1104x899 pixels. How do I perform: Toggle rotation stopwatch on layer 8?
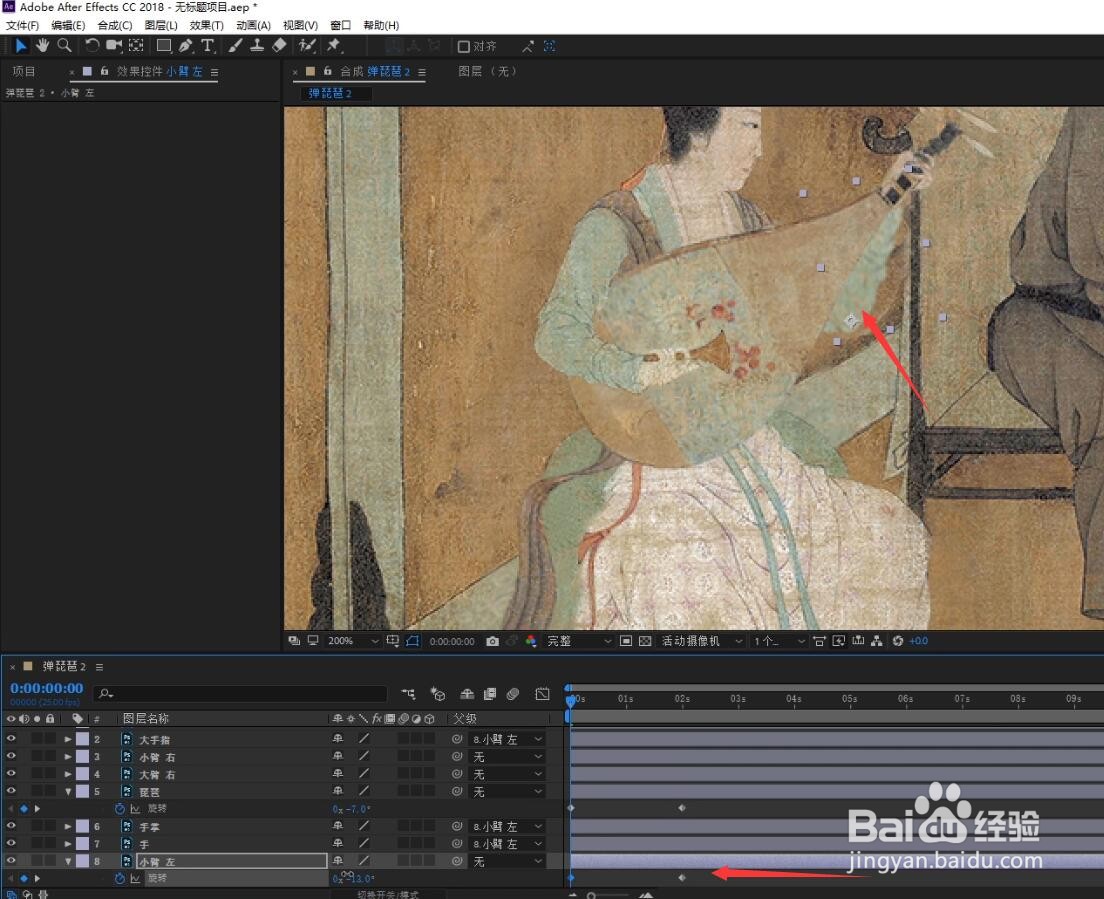point(120,879)
